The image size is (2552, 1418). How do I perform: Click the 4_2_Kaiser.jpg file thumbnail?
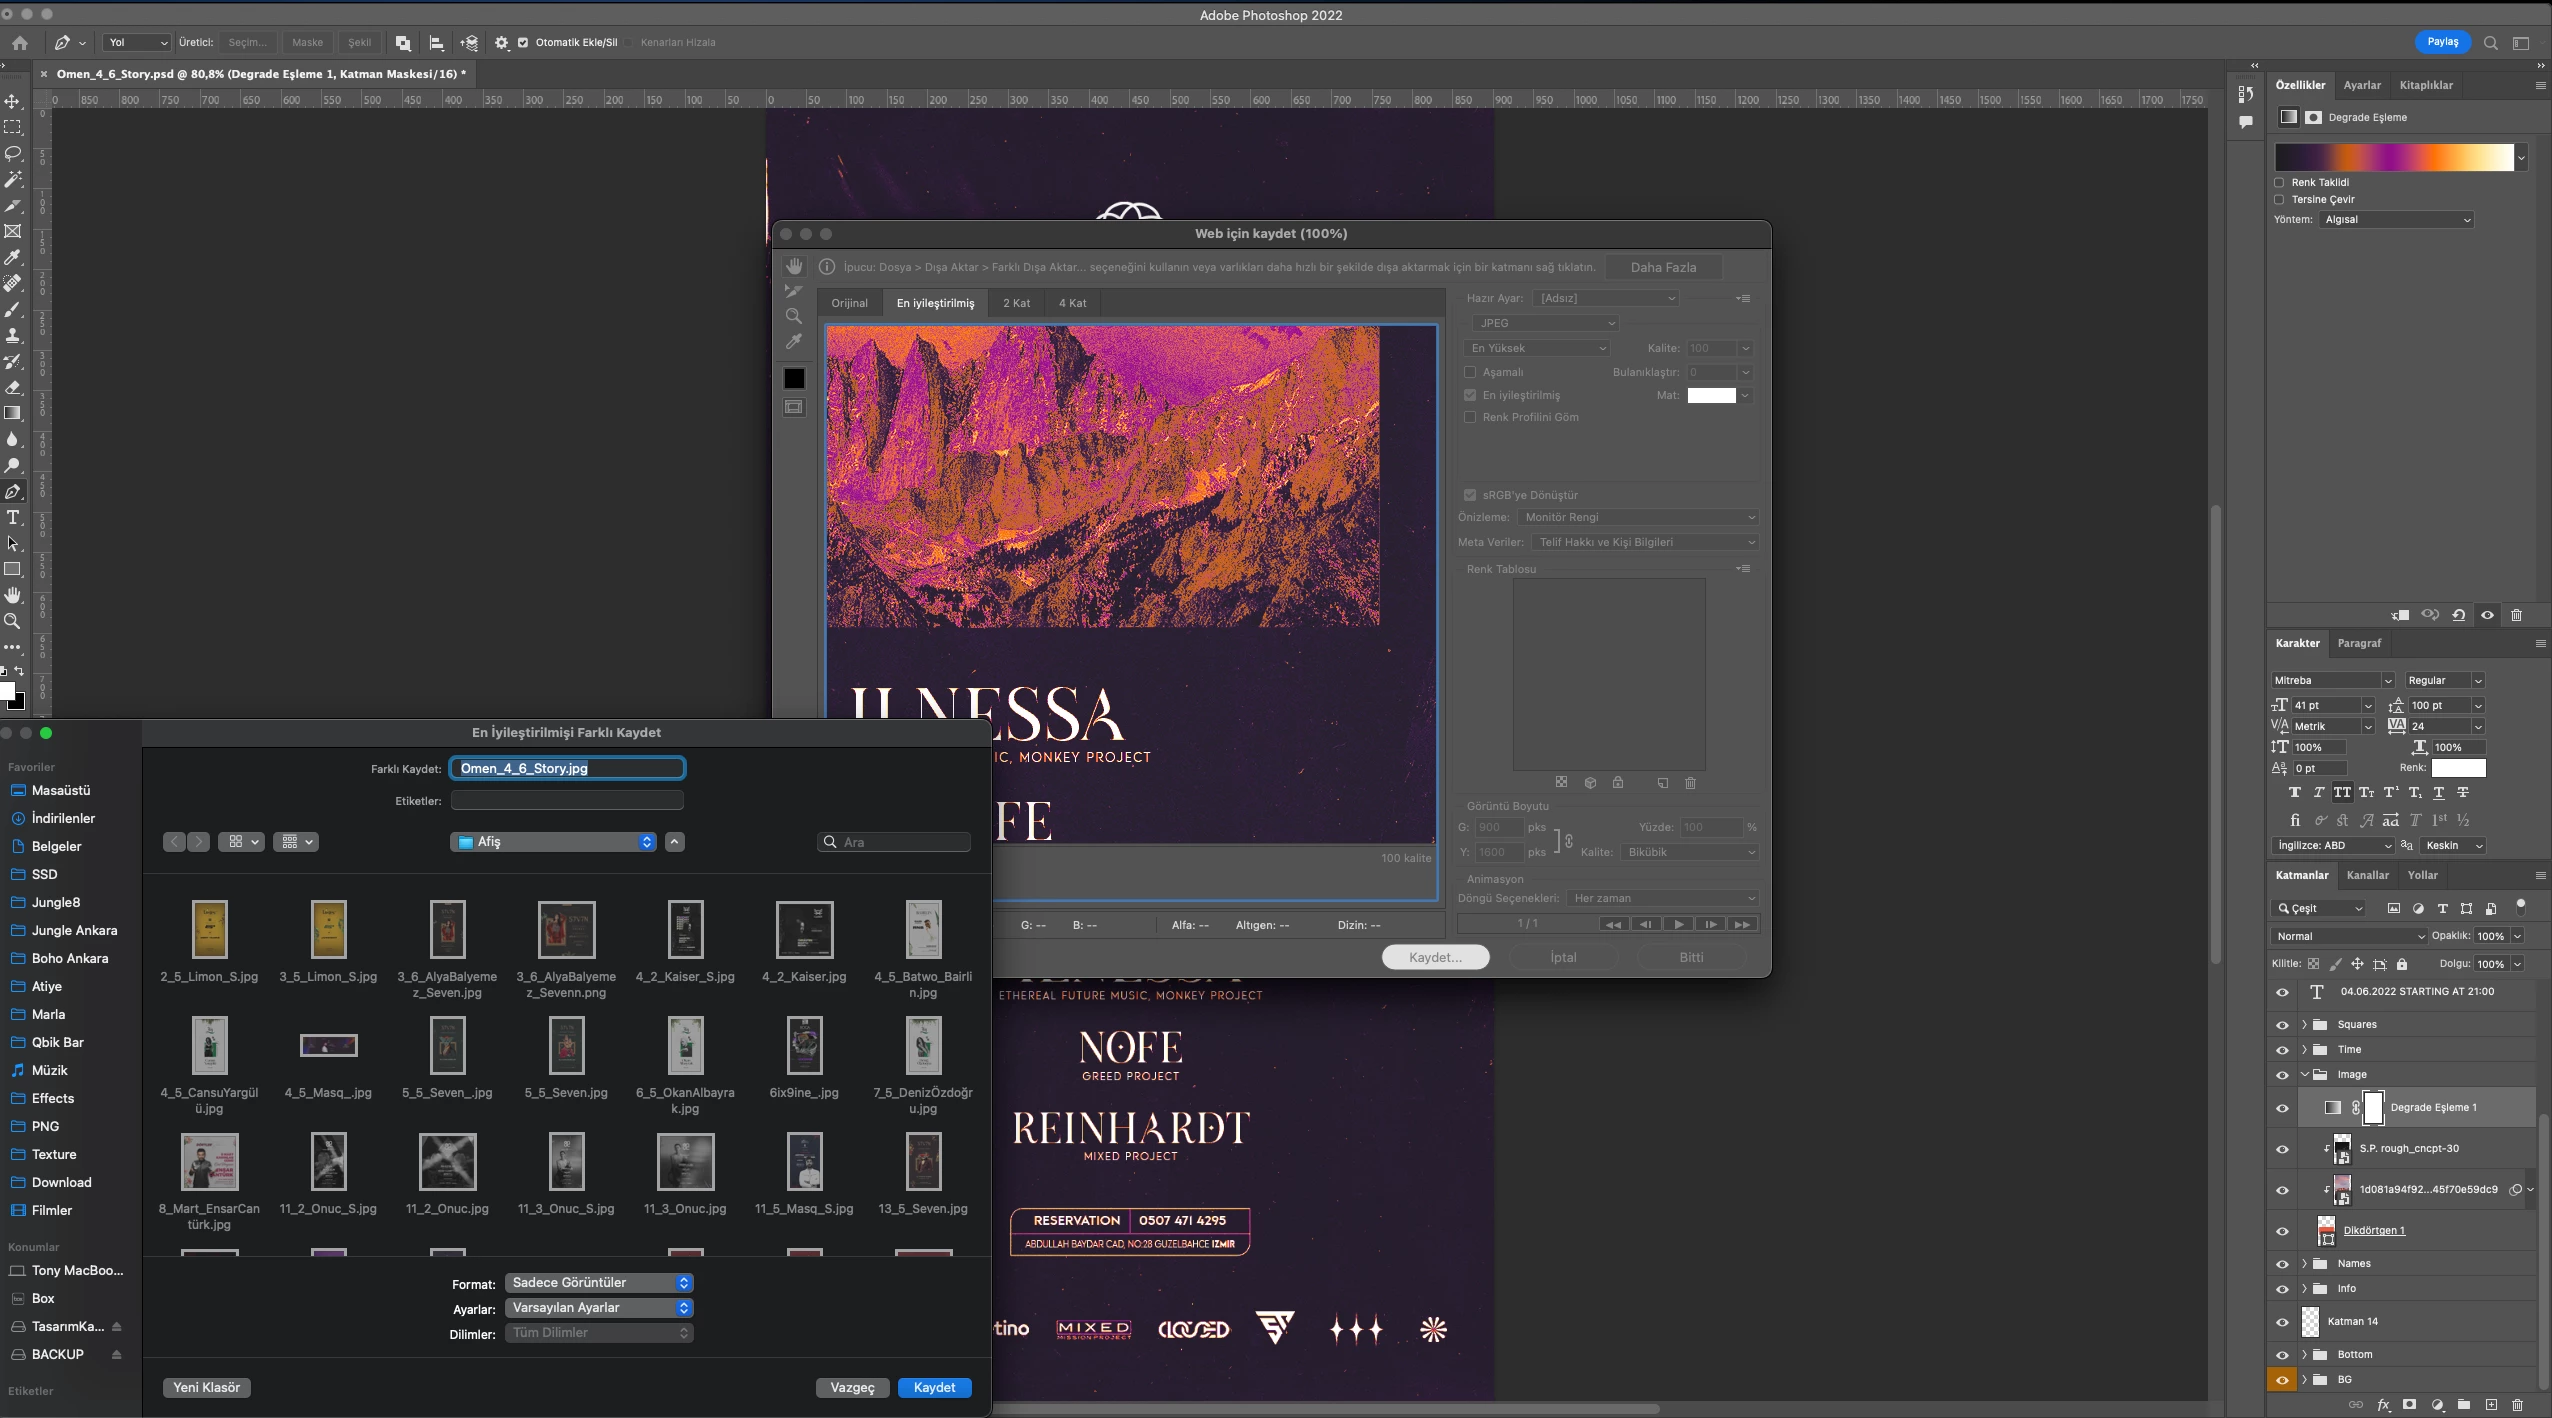click(804, 929)
